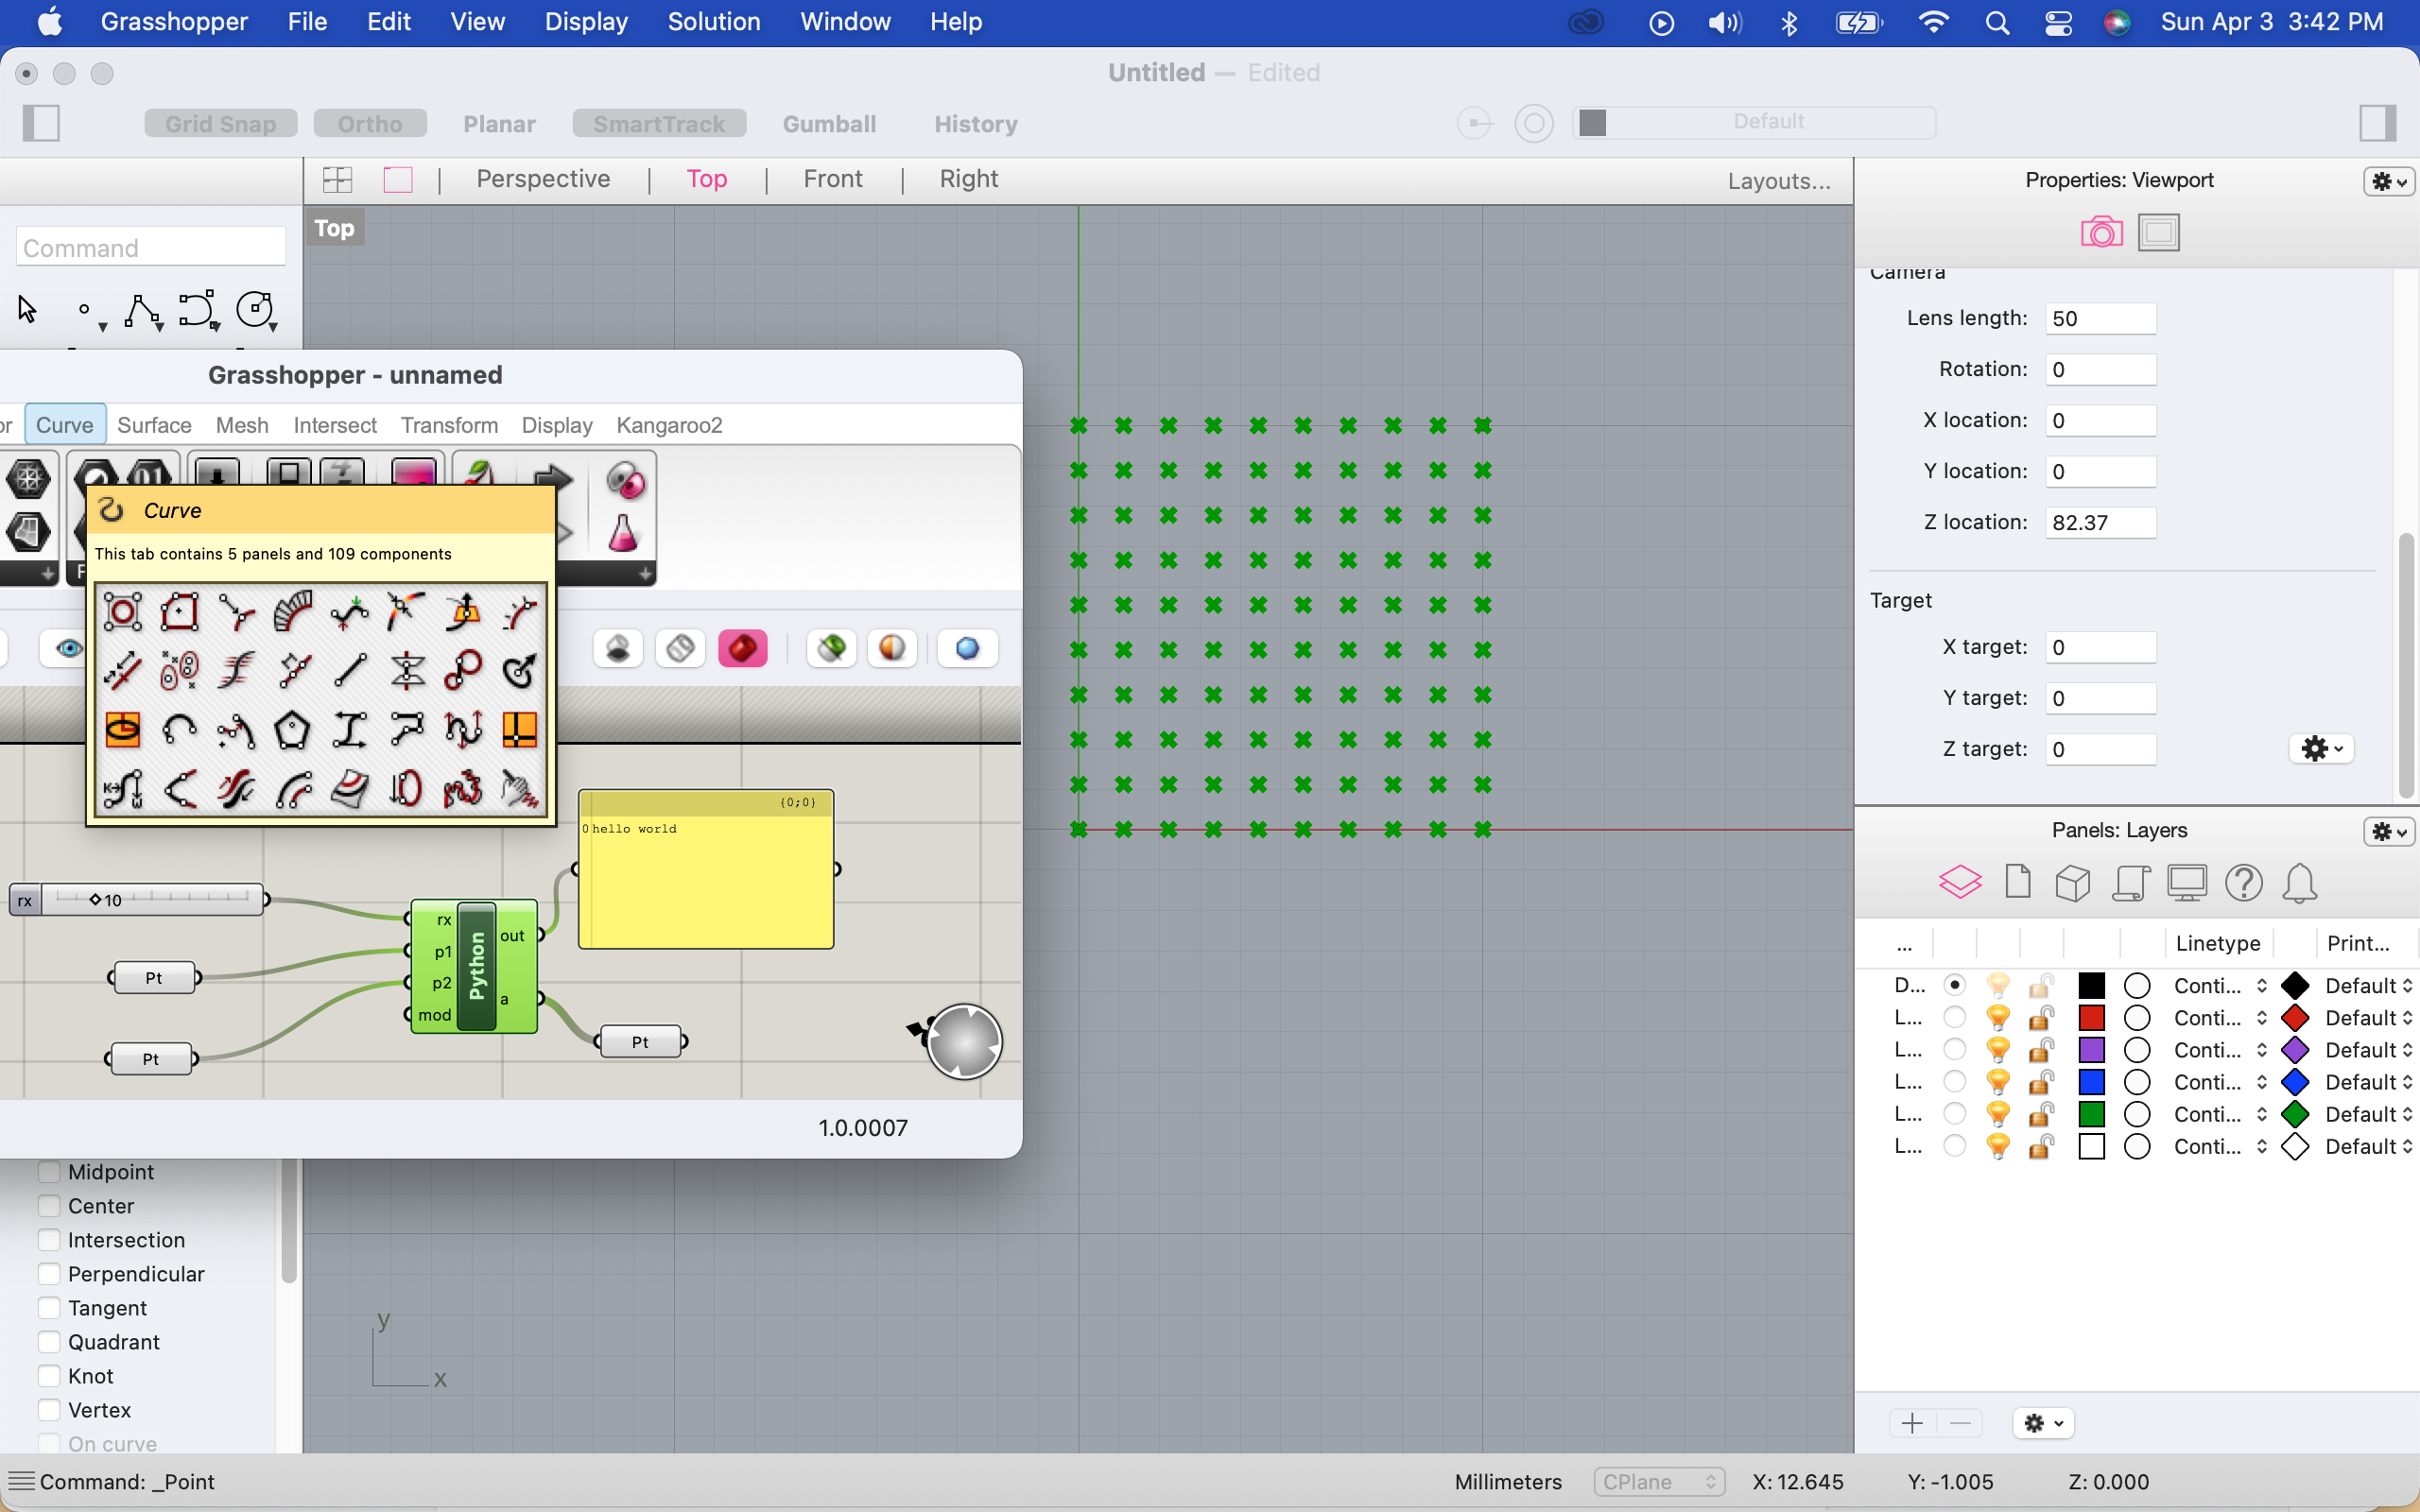The height and width of the screenshot is (1512, 2420).
Task: Toggle the lock on the purple layer
Action: [x=2041, y=1049]
